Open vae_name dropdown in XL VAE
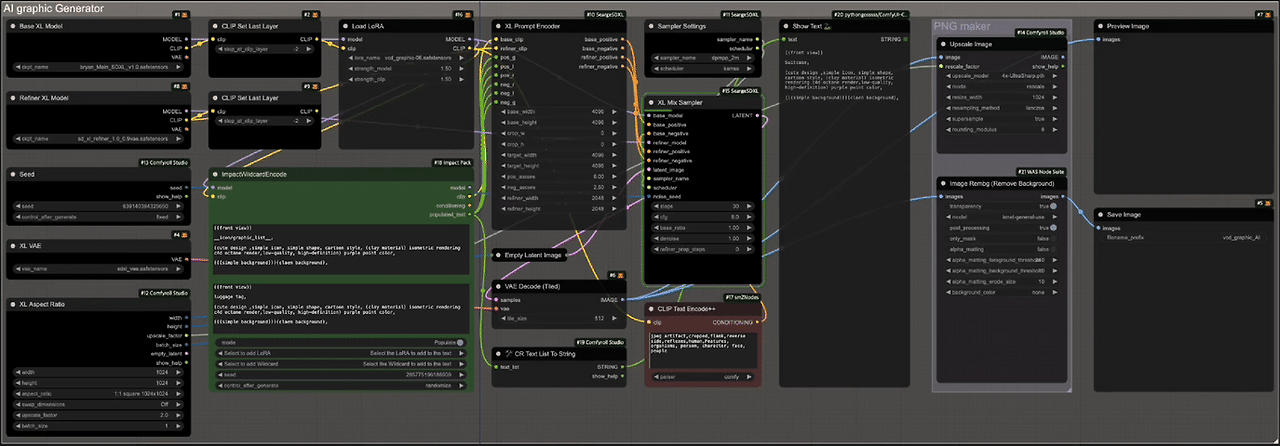The height and width of the screenshot is (446, 1280). 97,269
